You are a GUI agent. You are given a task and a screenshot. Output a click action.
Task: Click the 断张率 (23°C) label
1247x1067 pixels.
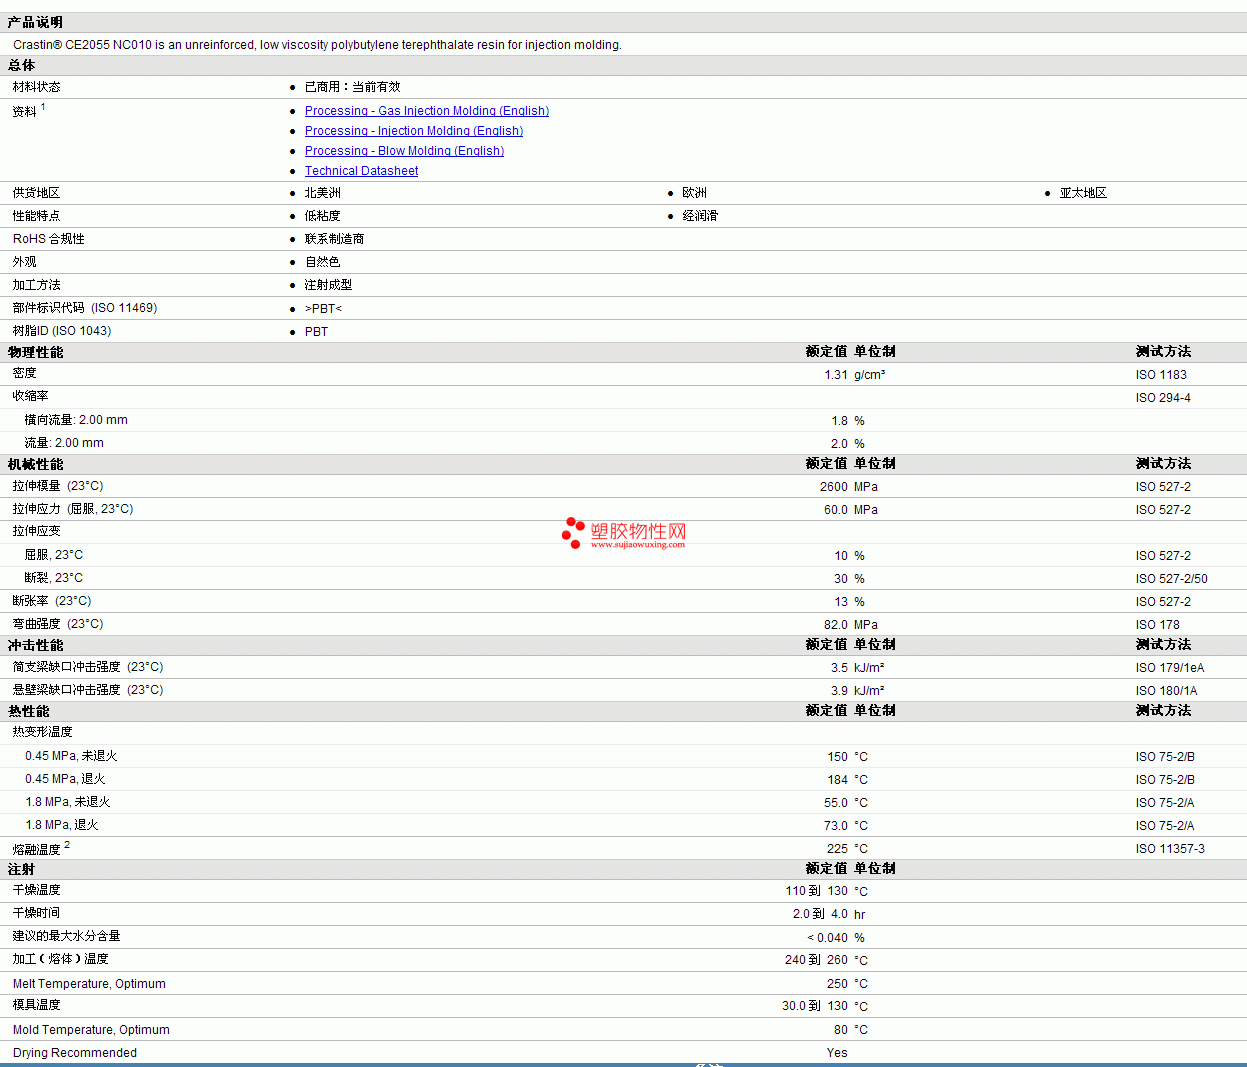pos(52,601)
